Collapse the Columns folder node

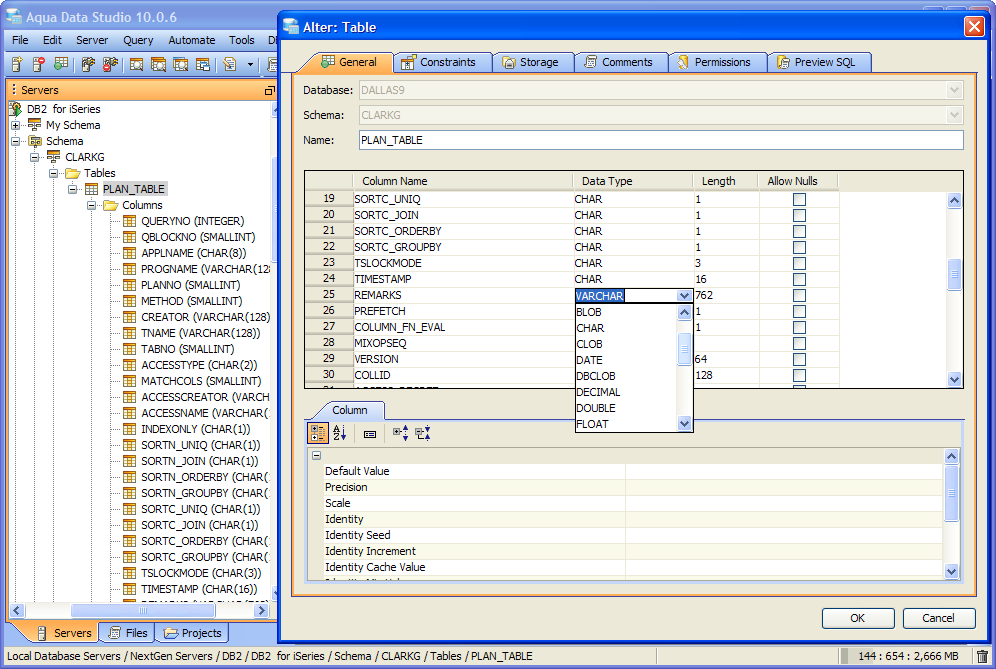92,205
